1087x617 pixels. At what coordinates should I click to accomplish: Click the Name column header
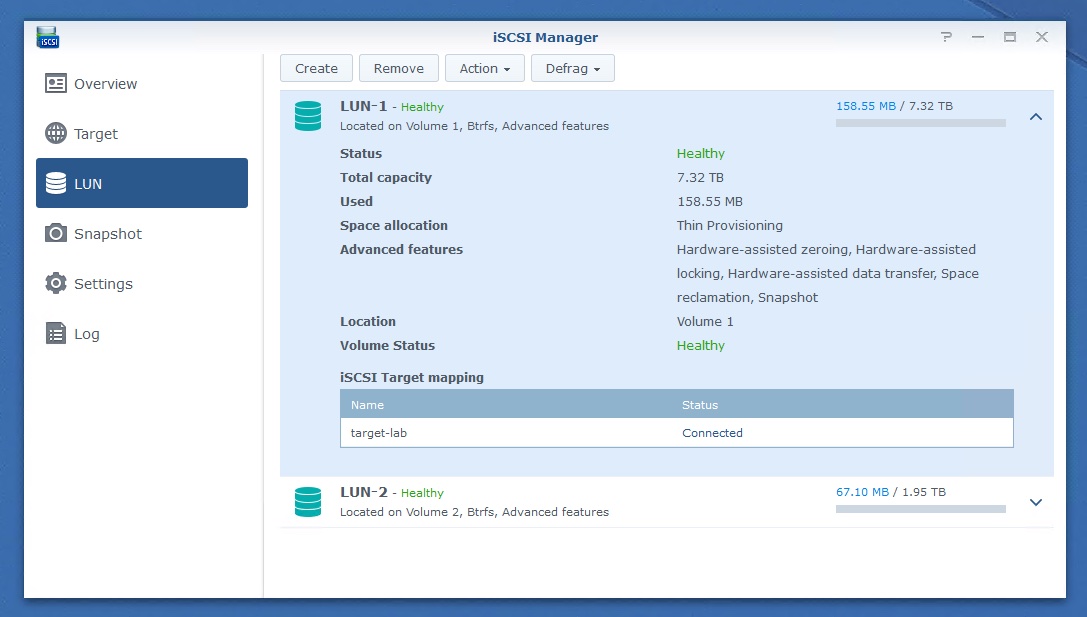pyautogui.click(x=368, y=405)
